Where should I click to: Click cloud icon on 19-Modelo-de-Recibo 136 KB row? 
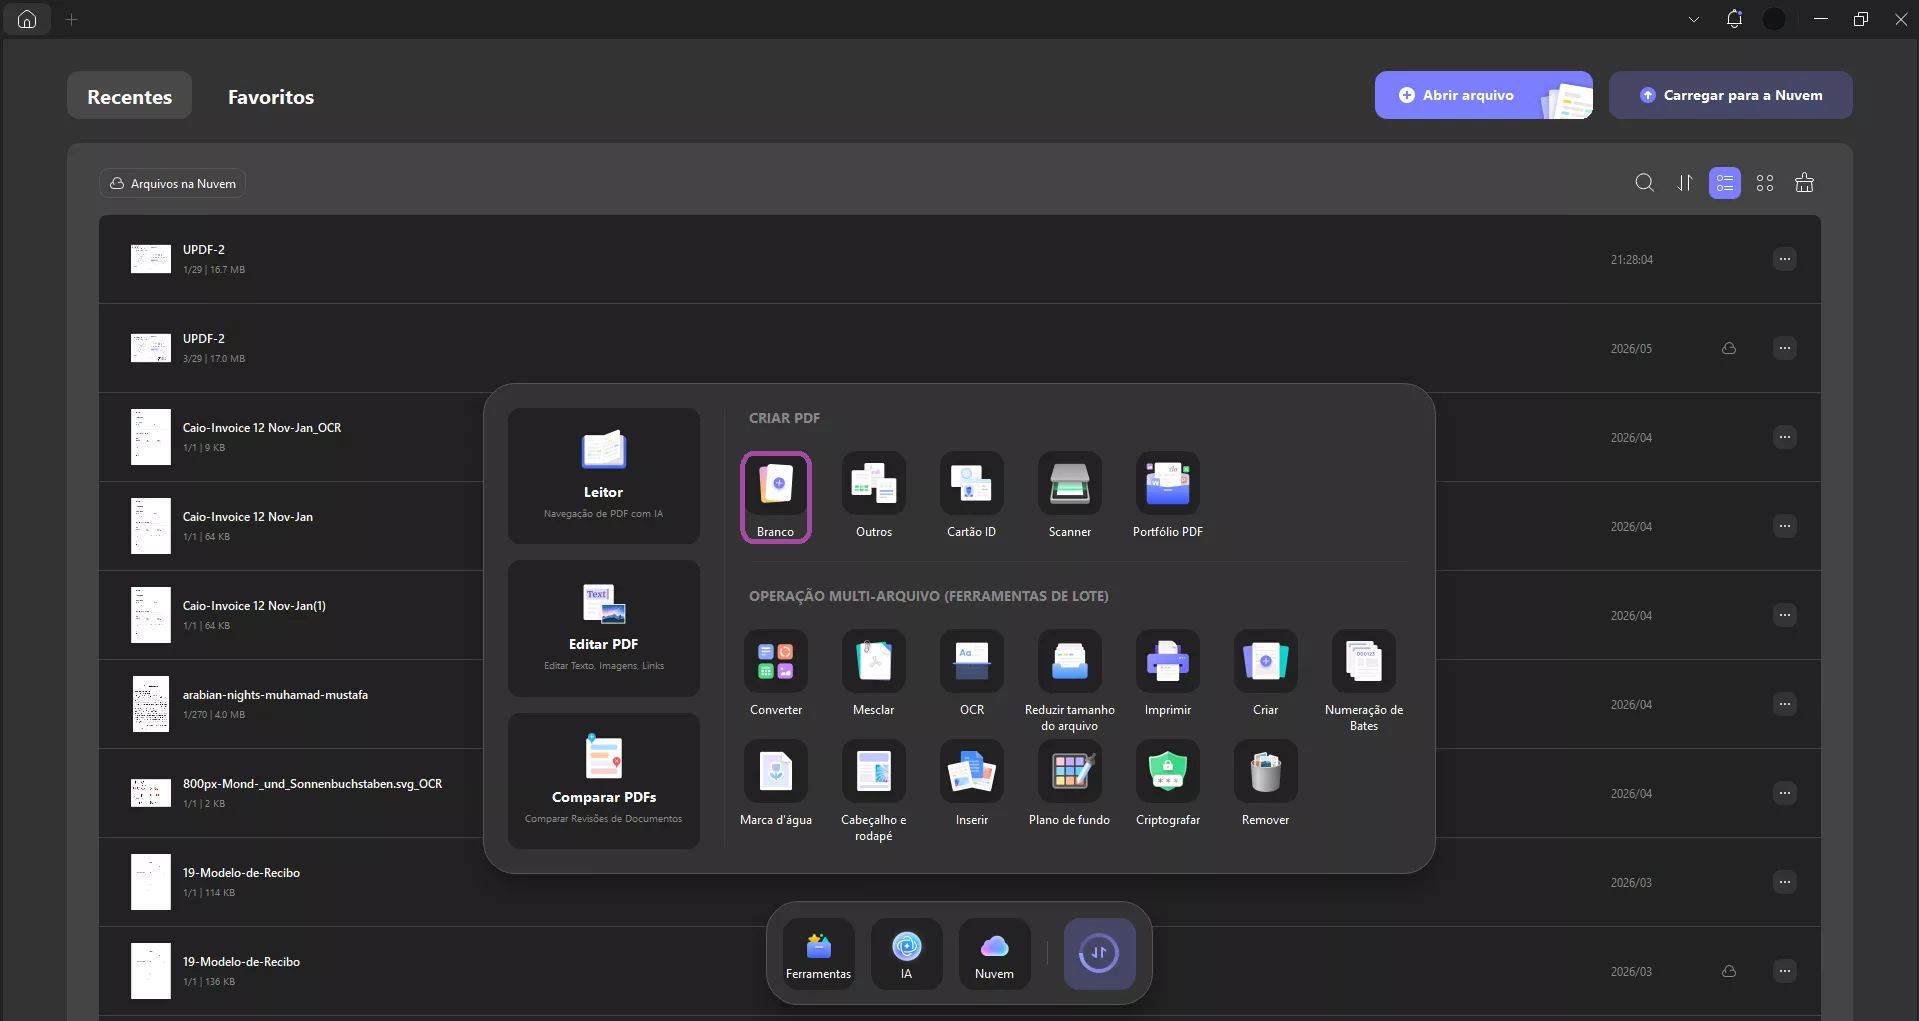1729,971
